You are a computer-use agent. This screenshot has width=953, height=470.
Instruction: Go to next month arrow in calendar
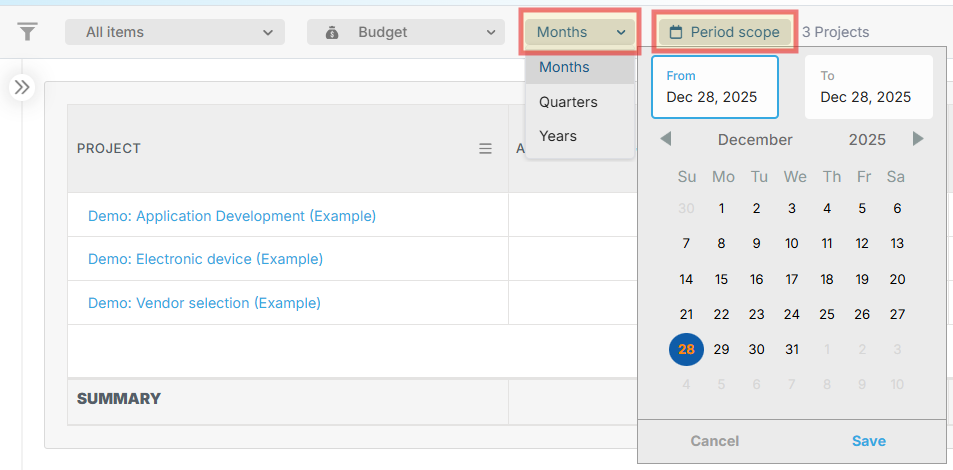[918, 139]
